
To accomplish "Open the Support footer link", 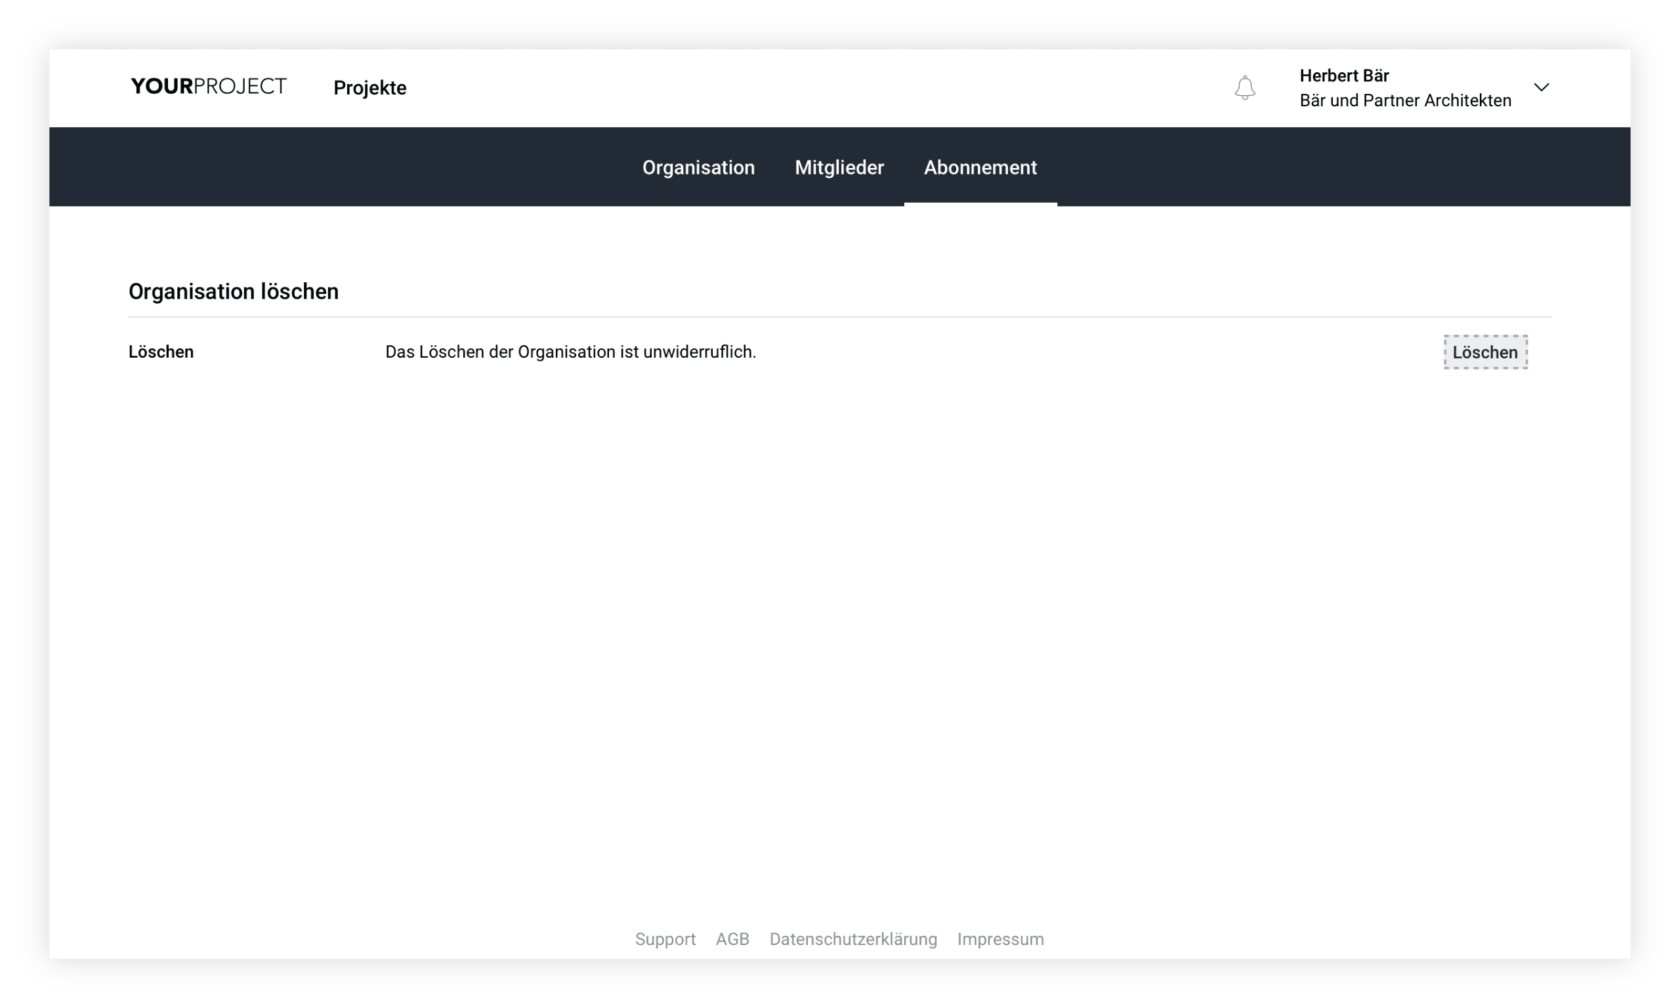I will tap(665, 939).
